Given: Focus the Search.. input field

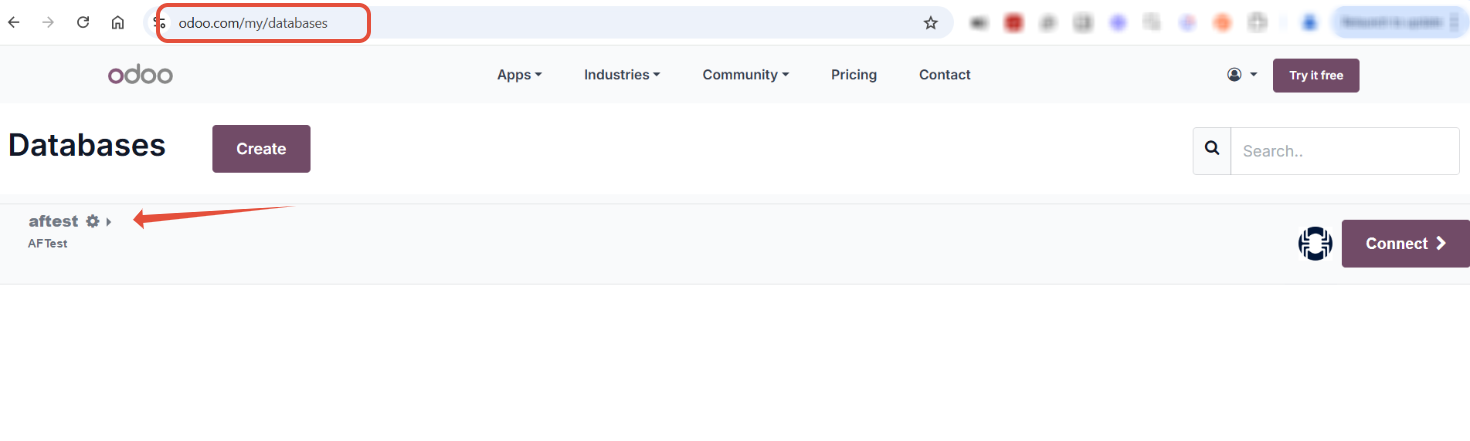Looking at the screenshot, I should tap(1345, 151).
